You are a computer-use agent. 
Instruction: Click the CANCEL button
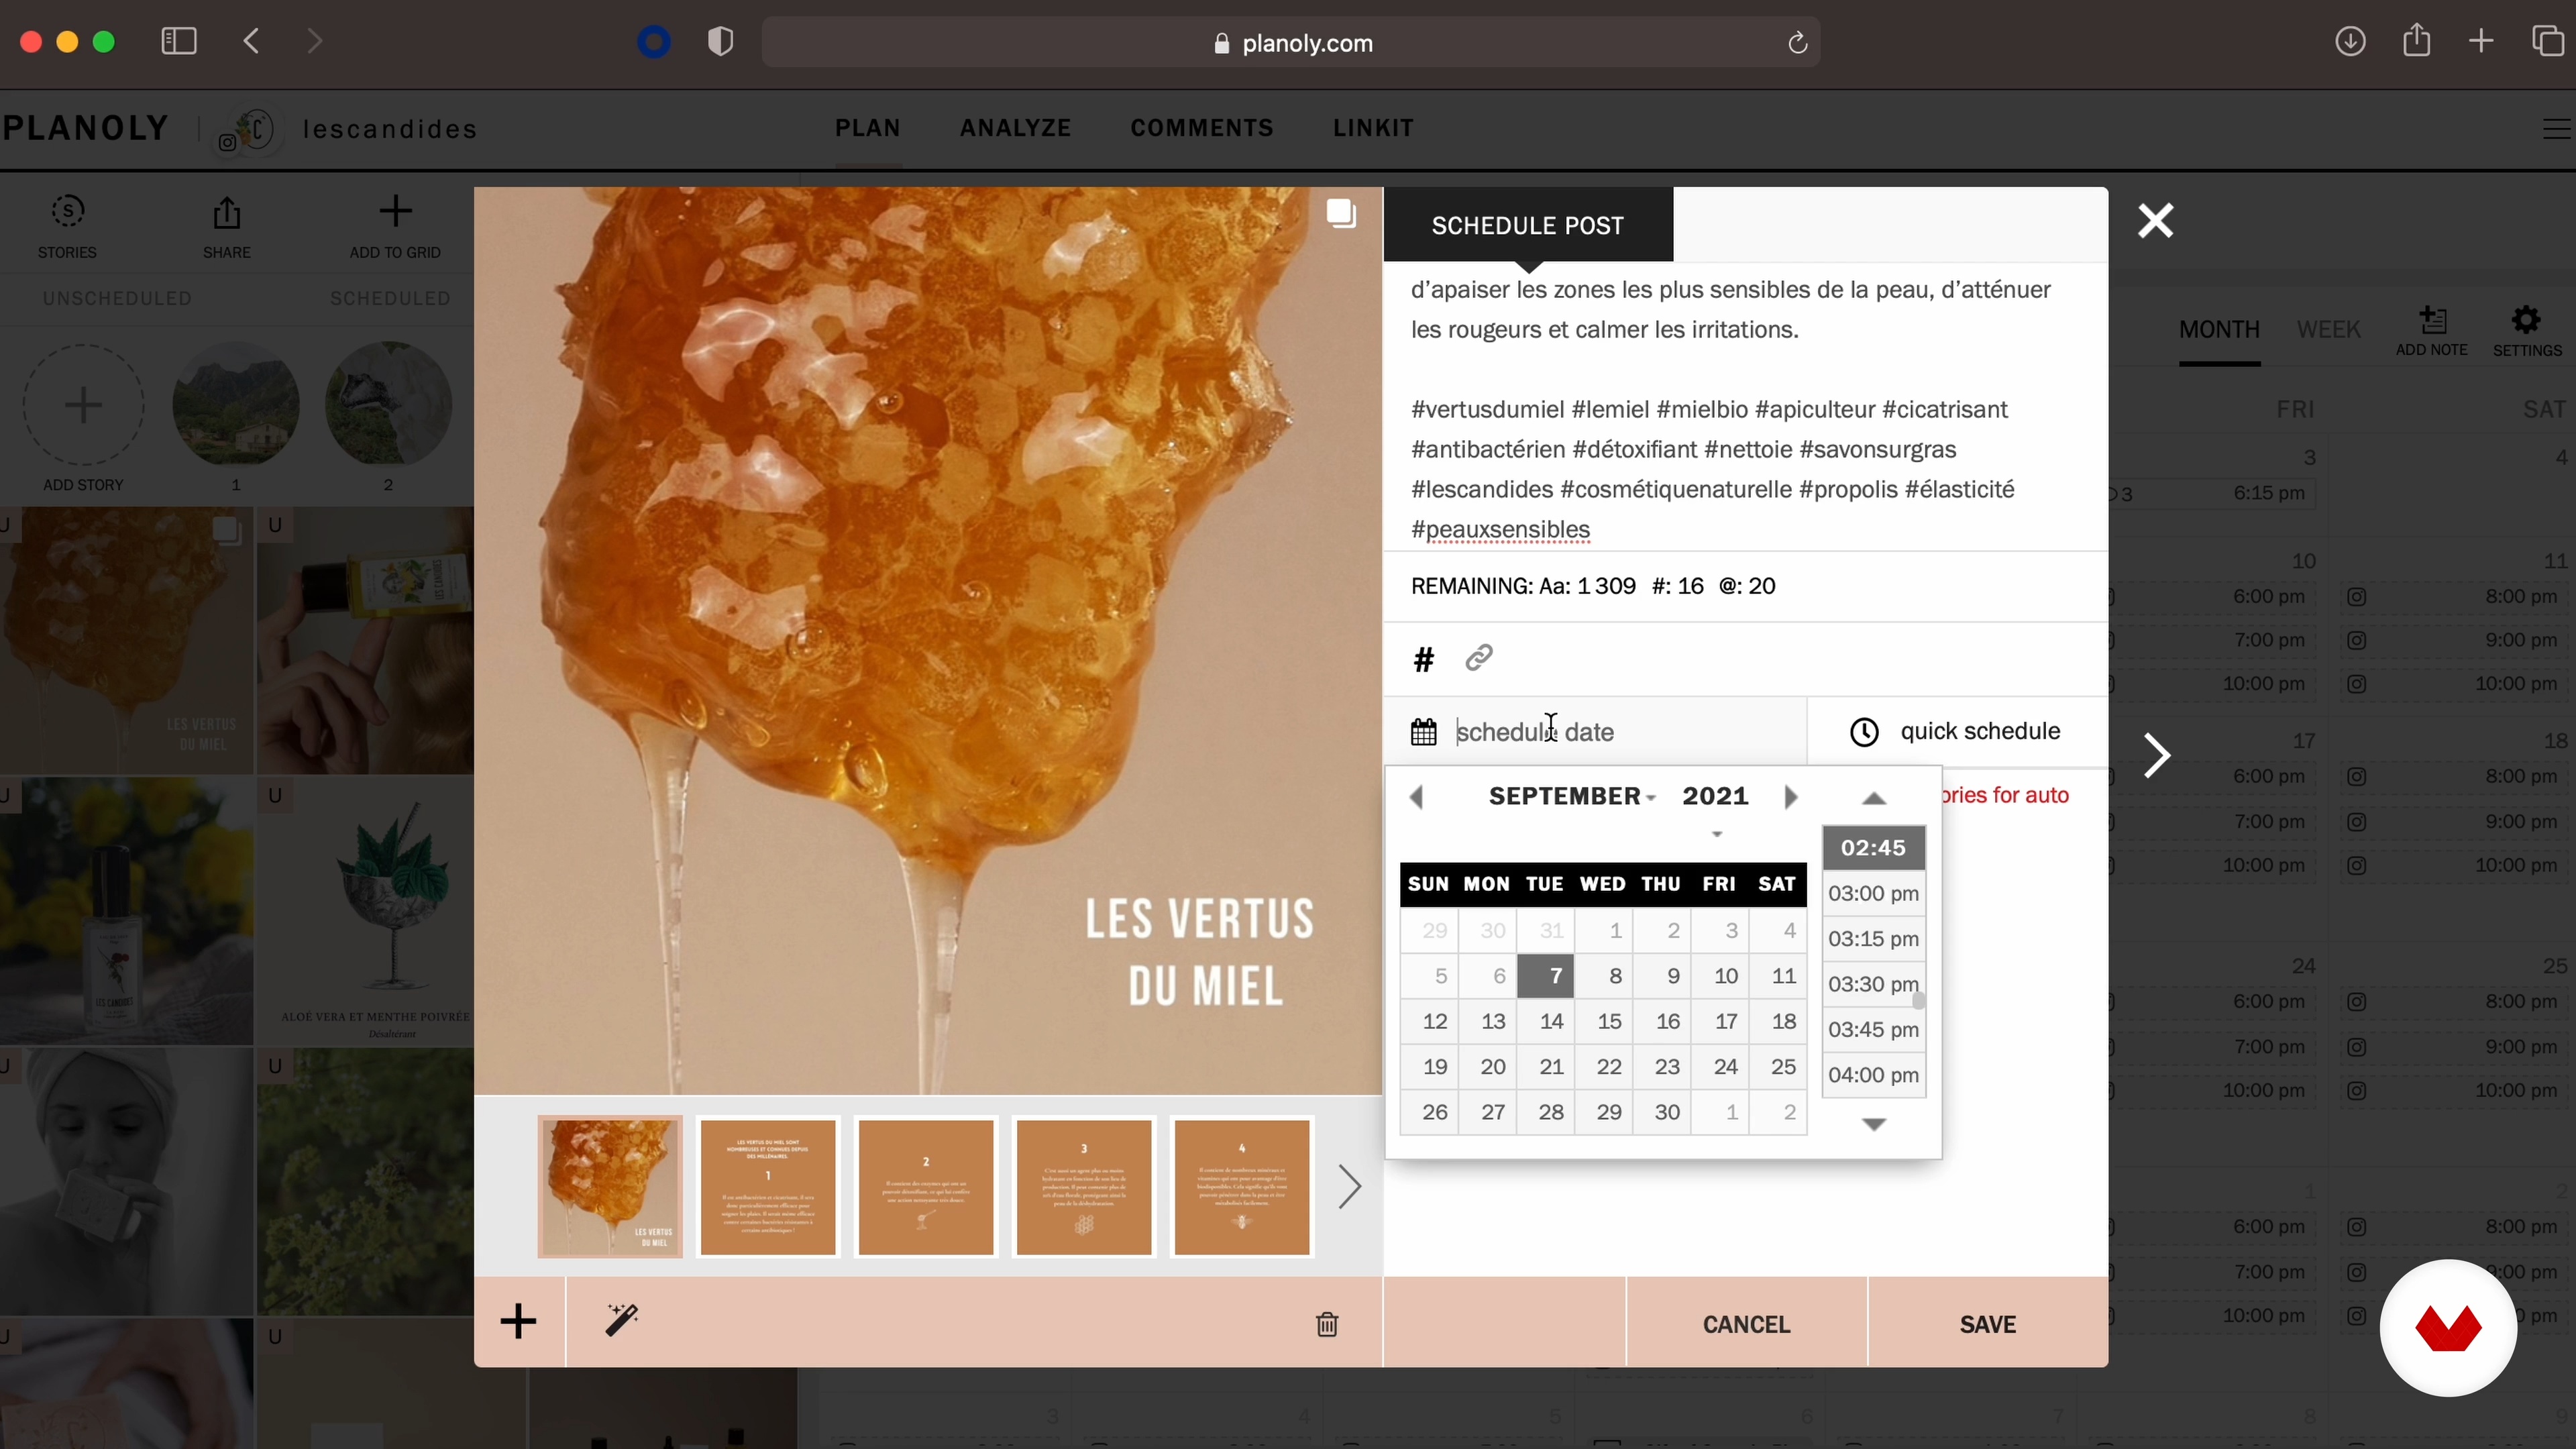pyautogui.click(x=1746, y=1324)
